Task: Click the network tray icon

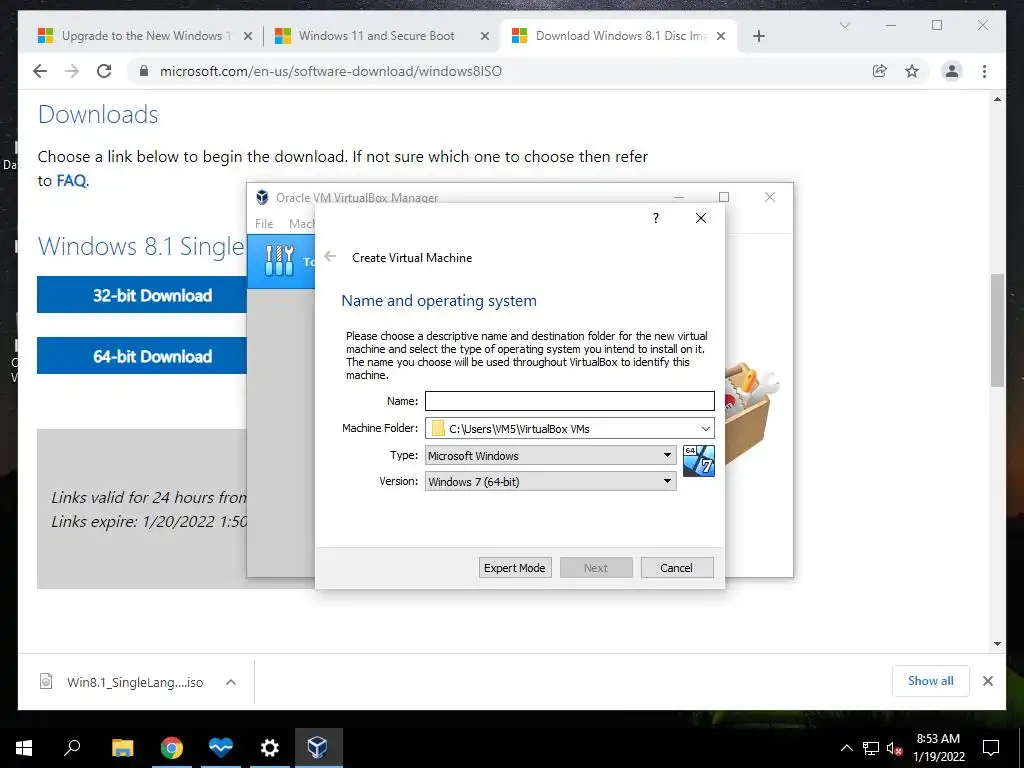Action: [x=871, y=748]
